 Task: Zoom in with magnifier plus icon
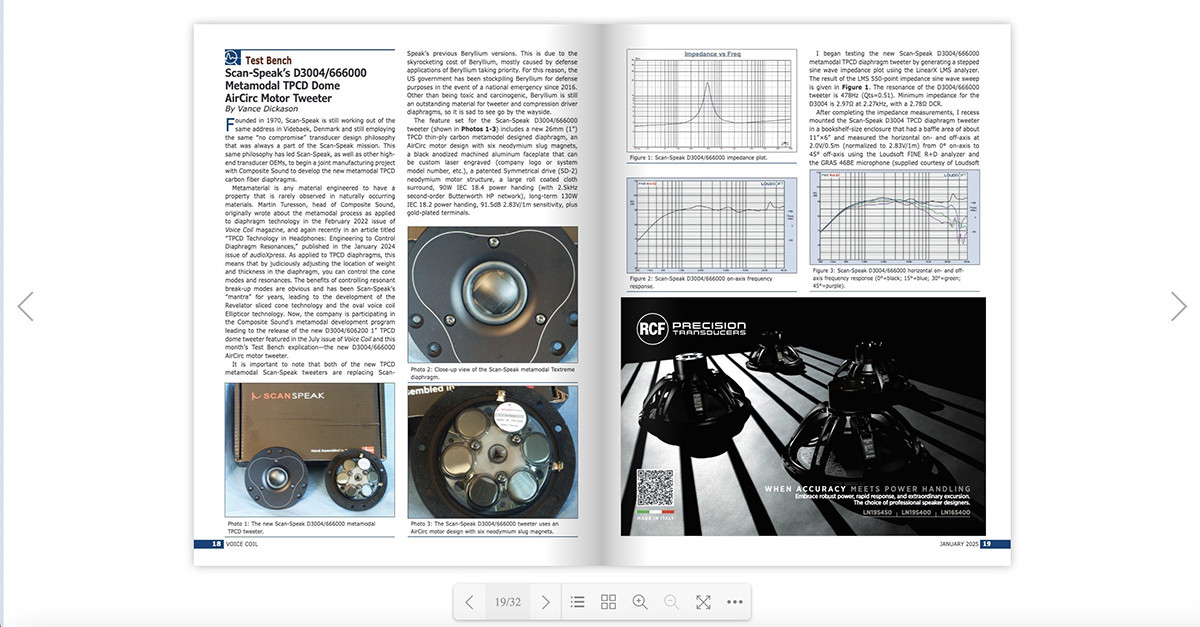pos(640,602)
